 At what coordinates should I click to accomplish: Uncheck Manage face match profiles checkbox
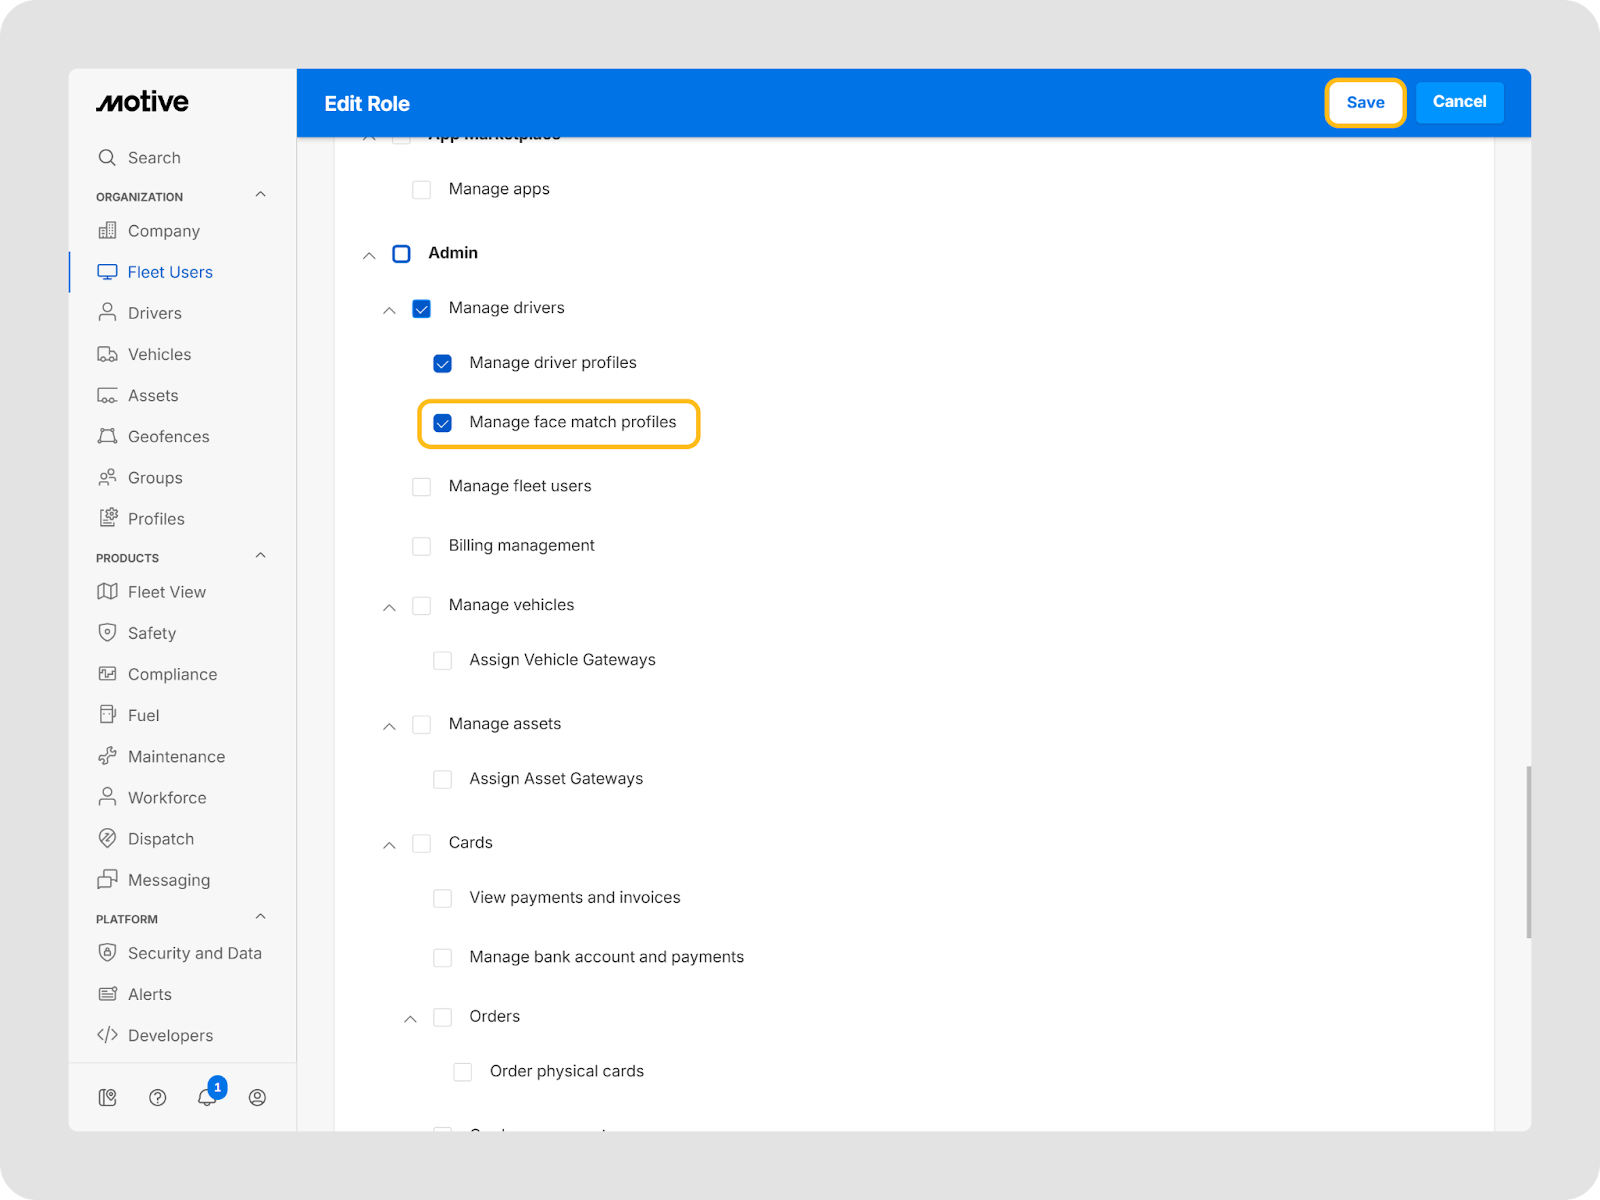[442, 423]
